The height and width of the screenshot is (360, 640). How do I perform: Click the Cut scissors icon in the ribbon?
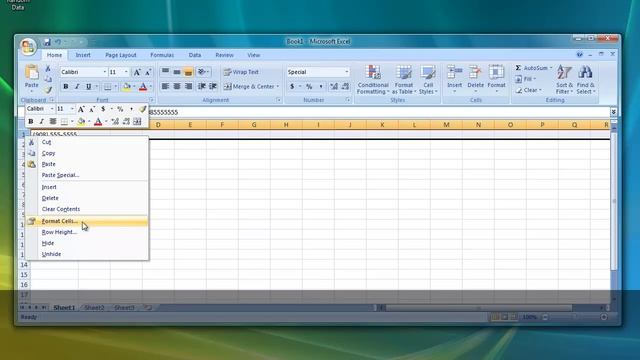[x=48, y=69]
